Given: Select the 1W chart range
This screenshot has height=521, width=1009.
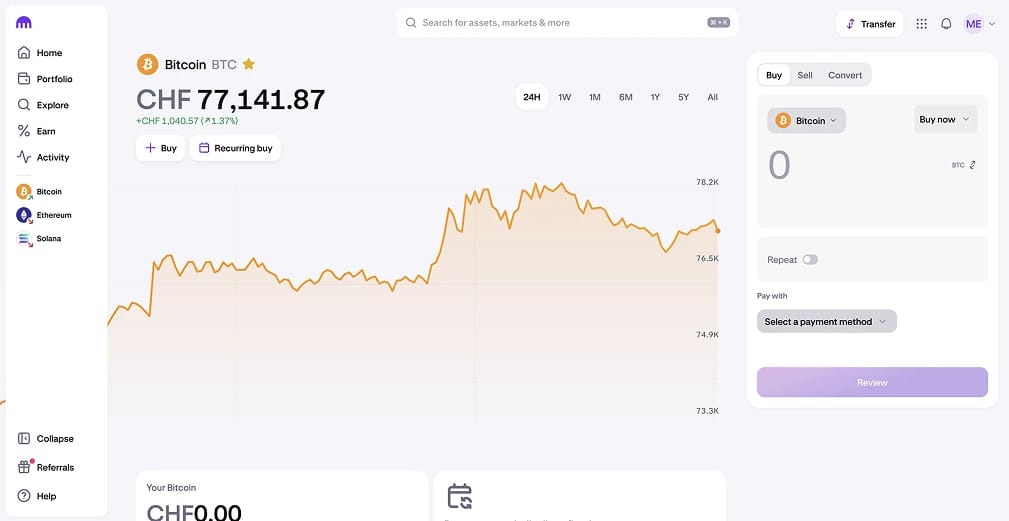Looking at the screenshot, I should (x=564, y=97).
